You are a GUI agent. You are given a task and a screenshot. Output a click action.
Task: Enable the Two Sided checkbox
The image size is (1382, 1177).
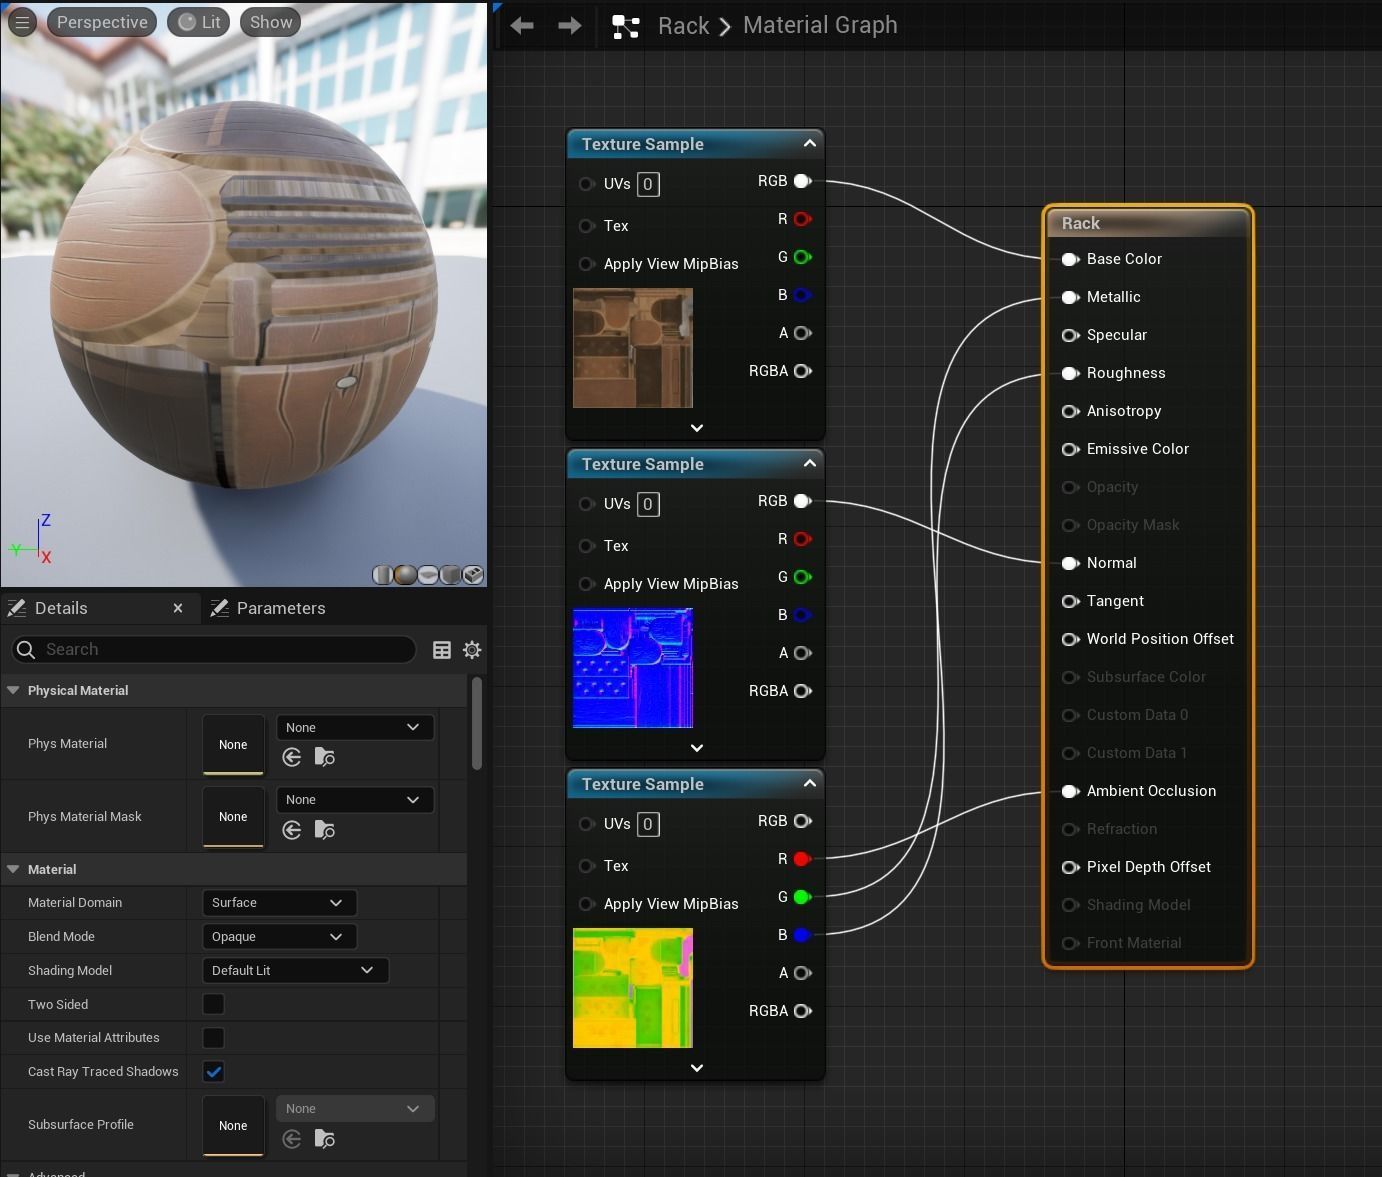coord(213,1004)
